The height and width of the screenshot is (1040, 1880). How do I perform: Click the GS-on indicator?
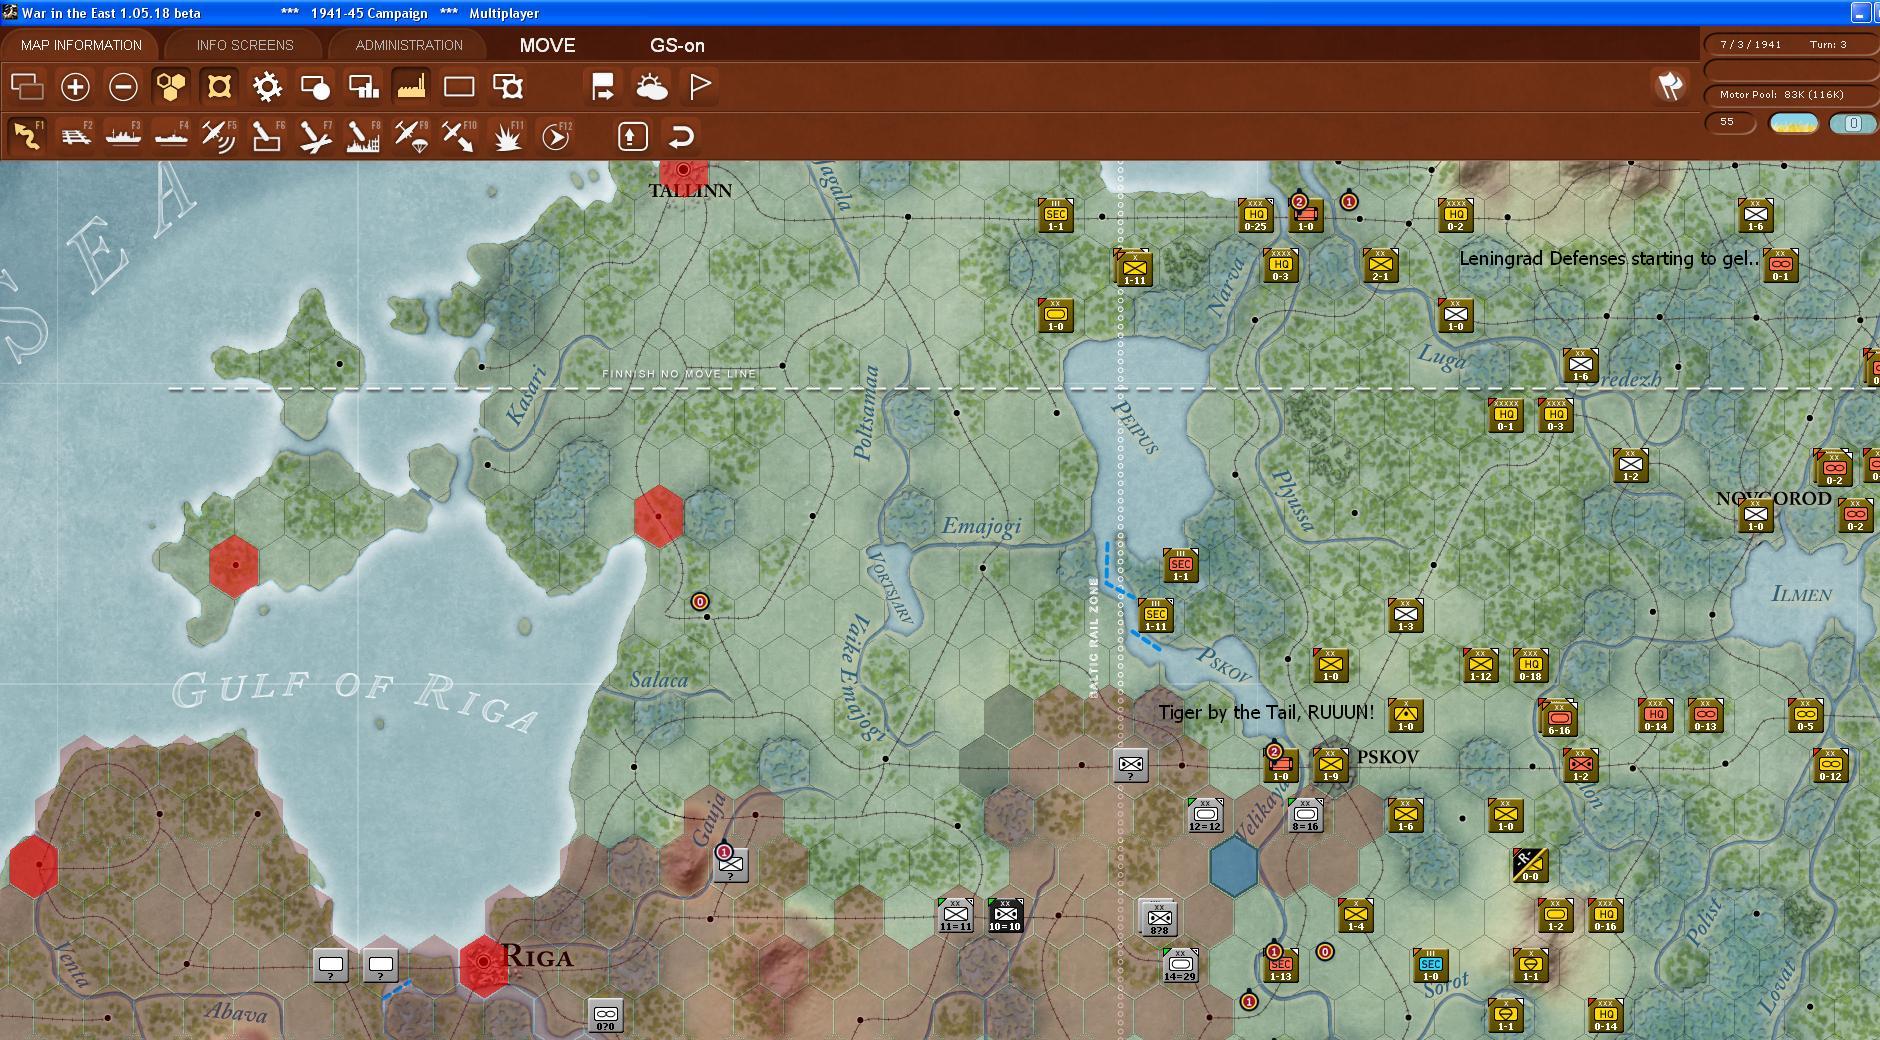click(677, 45)
